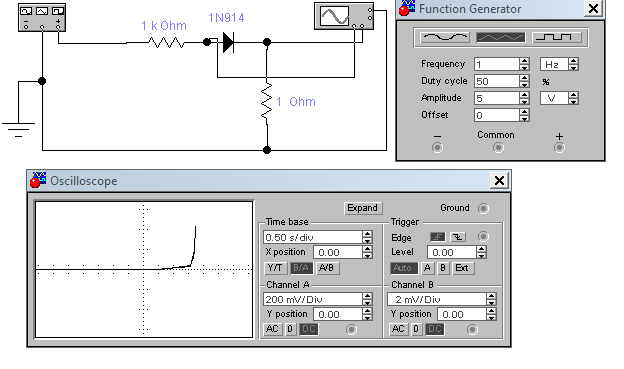Image resolution: width=624 pixels, height=369 pixels.
Task: Adjust Time base s/div spinner
Action: (367, 237)
